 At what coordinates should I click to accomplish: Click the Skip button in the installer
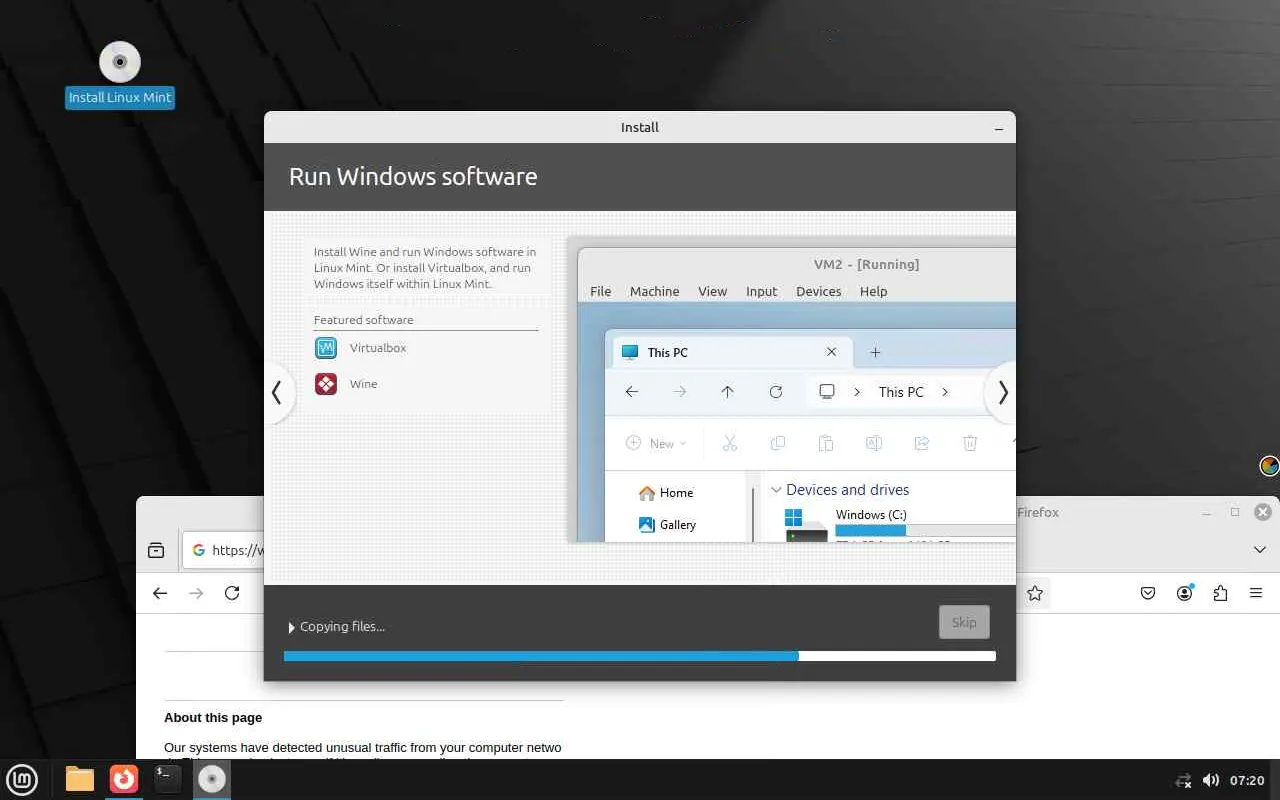[964, 622]
